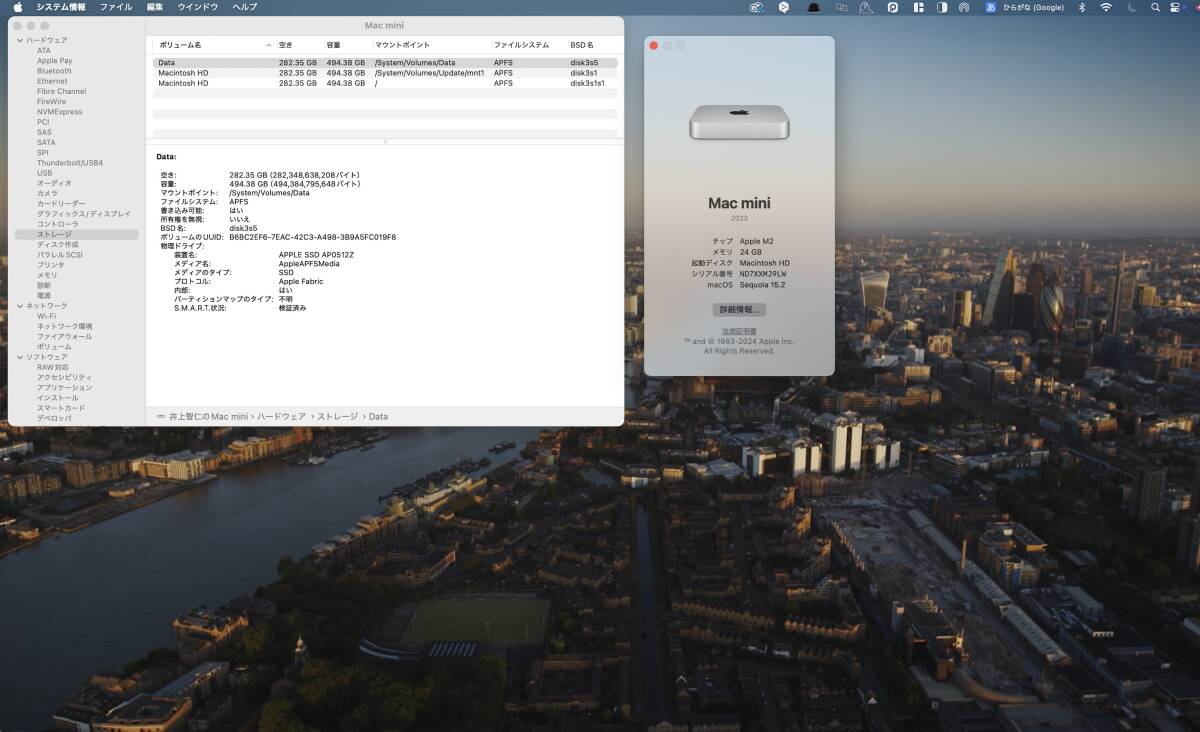Click the Mac mini image in About window

[x=739, y=122]
